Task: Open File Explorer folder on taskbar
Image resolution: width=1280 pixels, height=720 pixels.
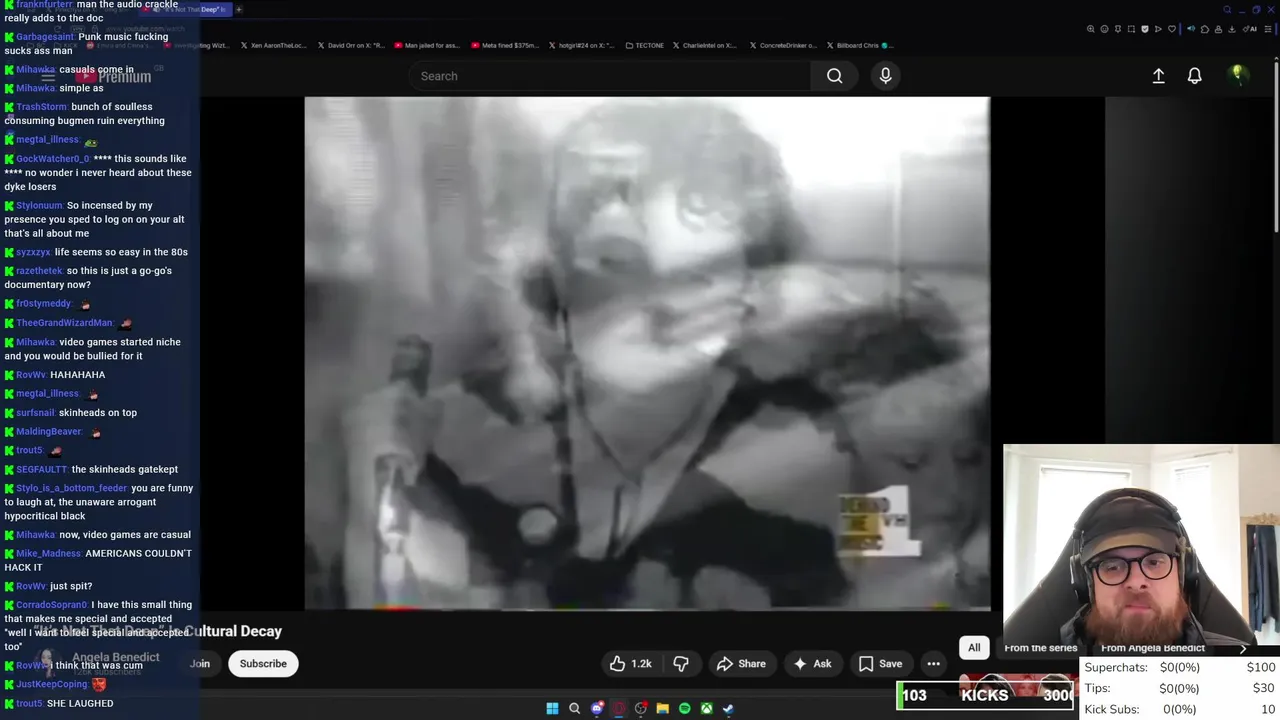Action: pos(662,709)
